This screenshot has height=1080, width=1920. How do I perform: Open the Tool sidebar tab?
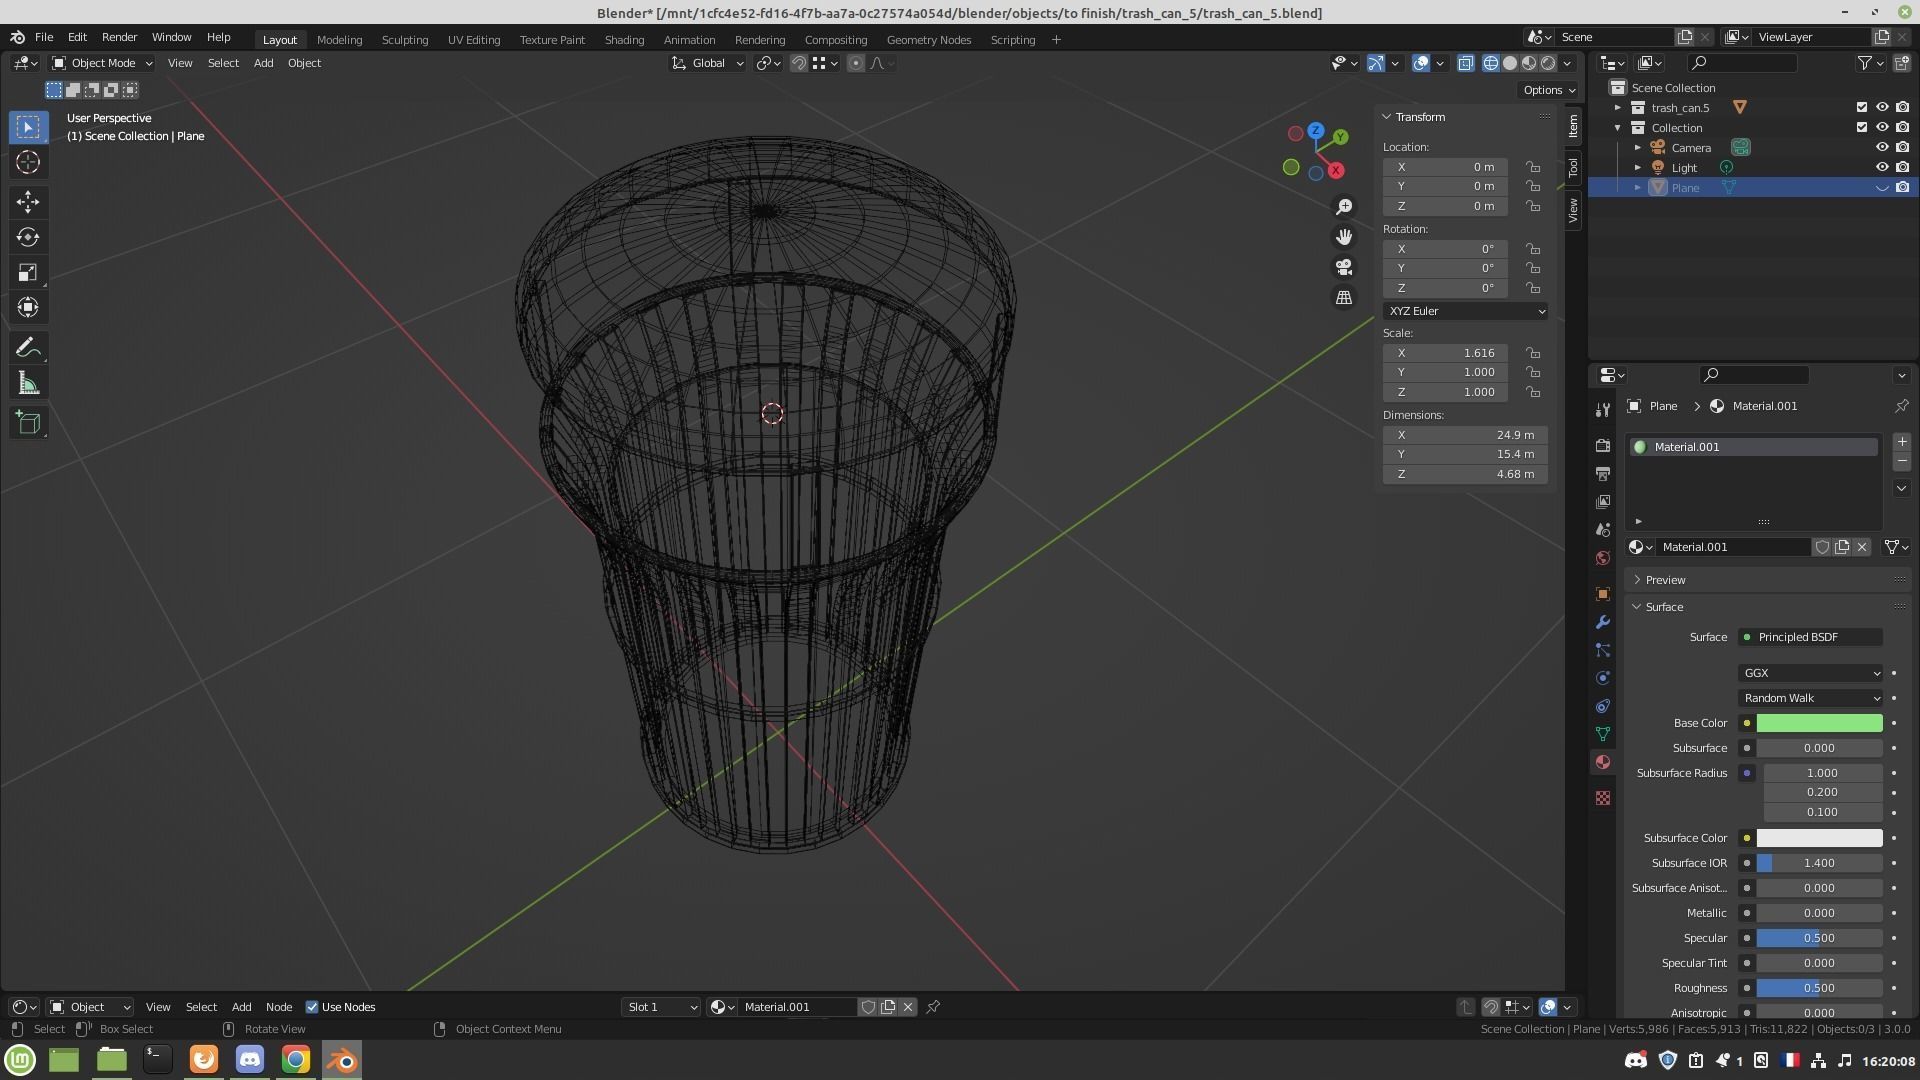1573,167
